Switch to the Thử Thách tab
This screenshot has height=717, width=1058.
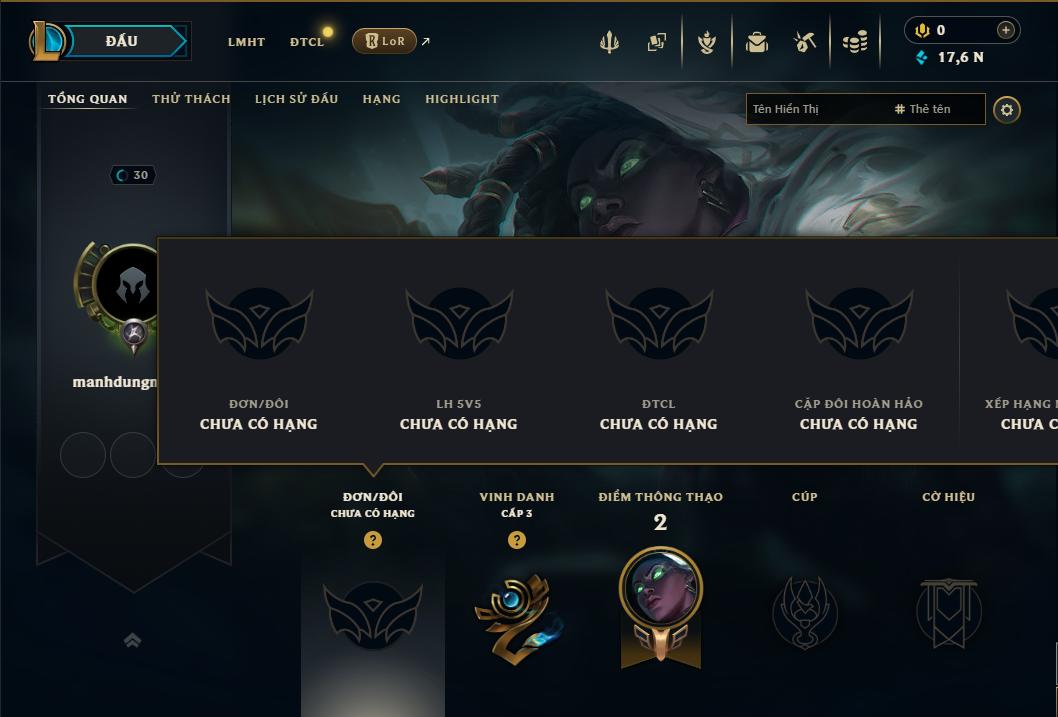click(x=191, y=99)
